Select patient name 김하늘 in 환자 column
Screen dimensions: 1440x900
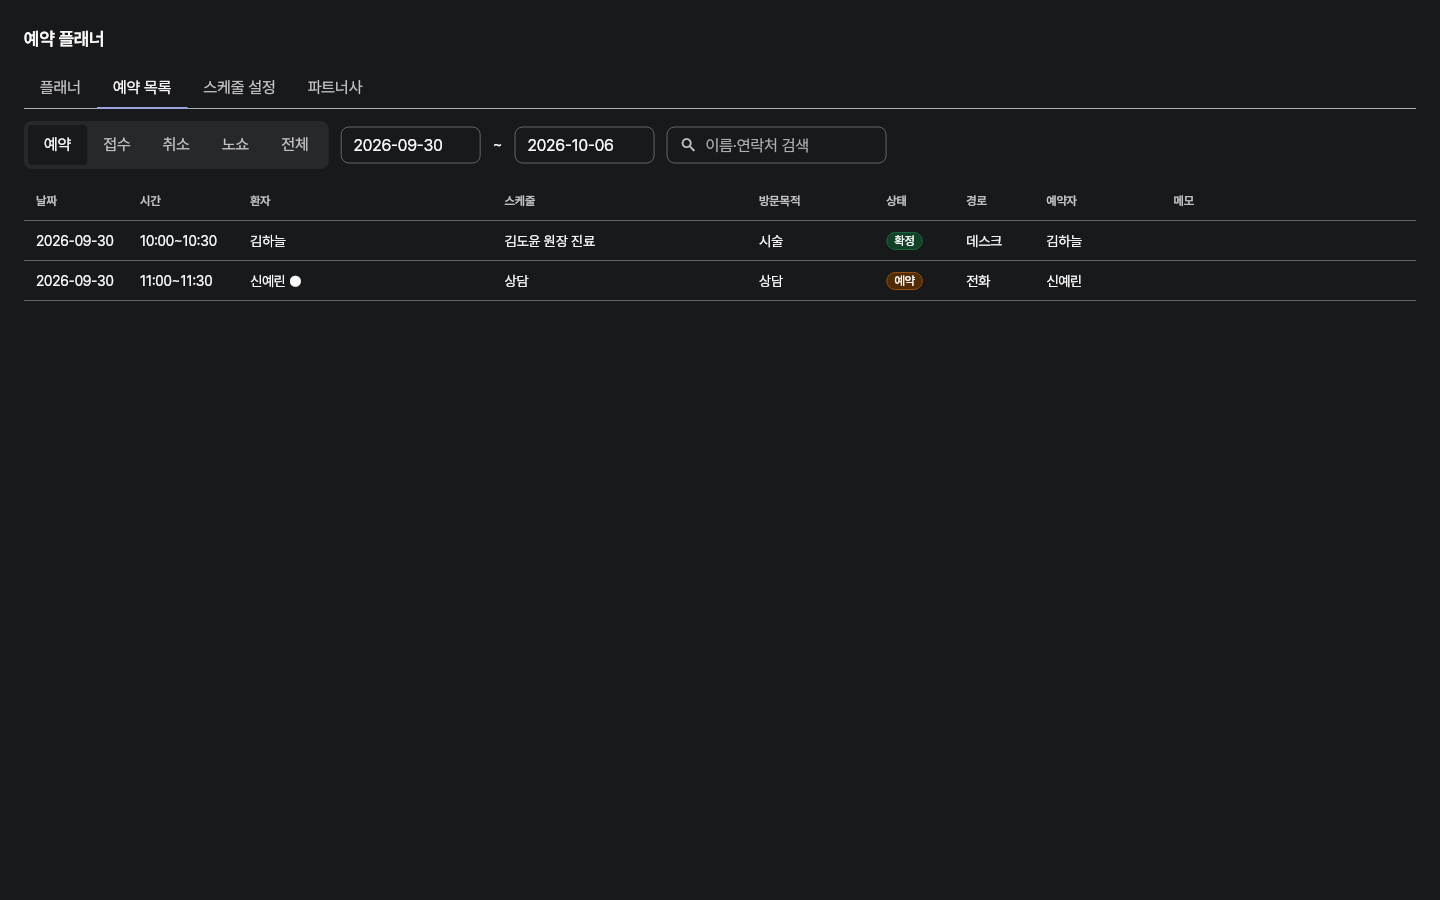click(268, 241)
